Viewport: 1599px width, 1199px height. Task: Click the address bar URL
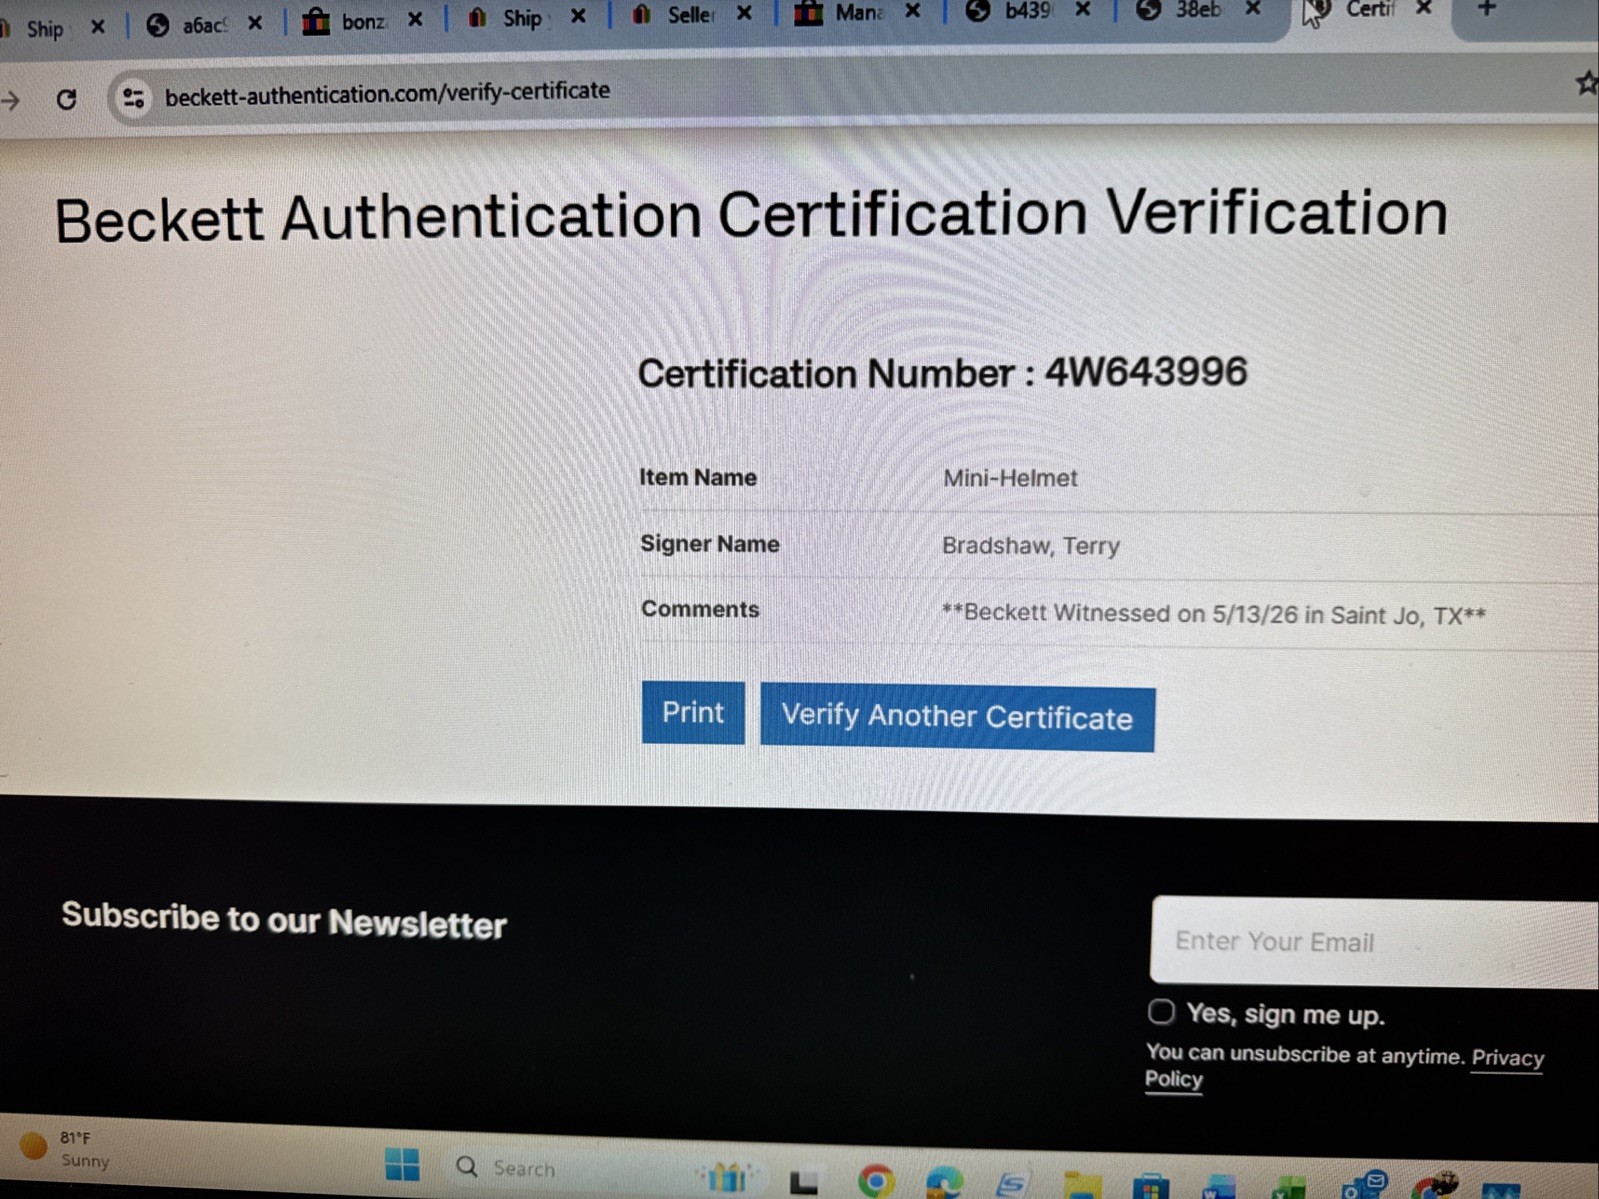pyautogui.click(x=387, y=93)
